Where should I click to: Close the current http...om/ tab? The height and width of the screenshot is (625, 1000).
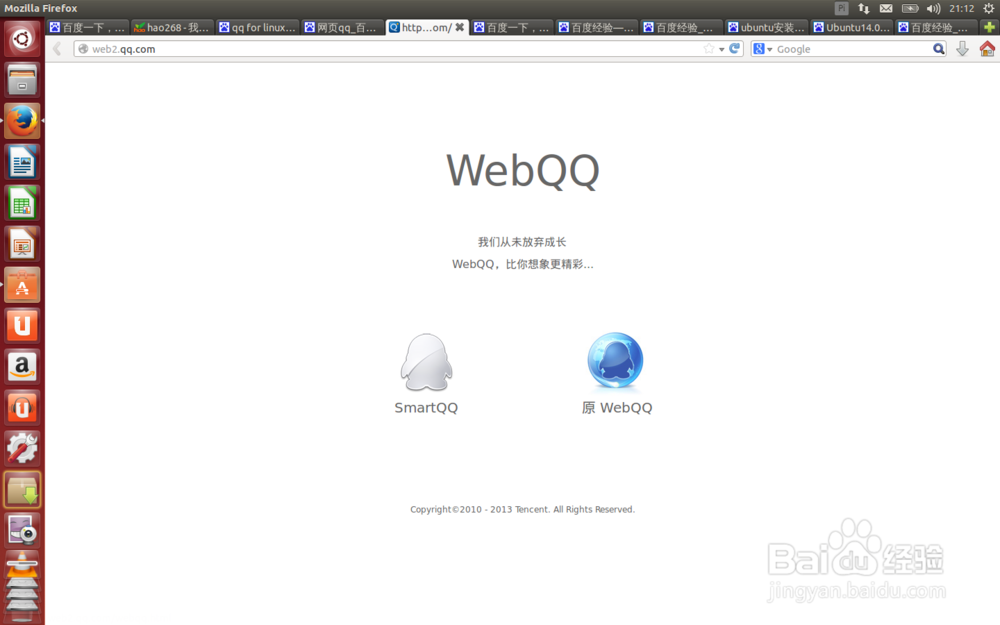pos(459,27)
